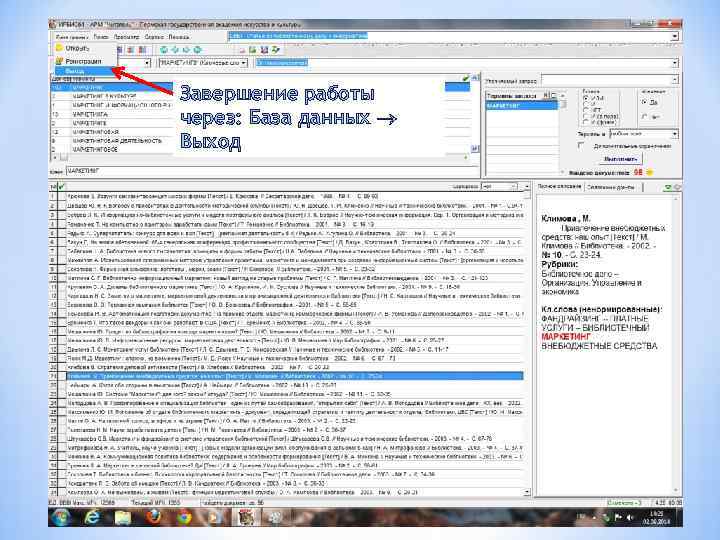
Task: Open the dropdown left of the search type box
Action: pos(147,63)
